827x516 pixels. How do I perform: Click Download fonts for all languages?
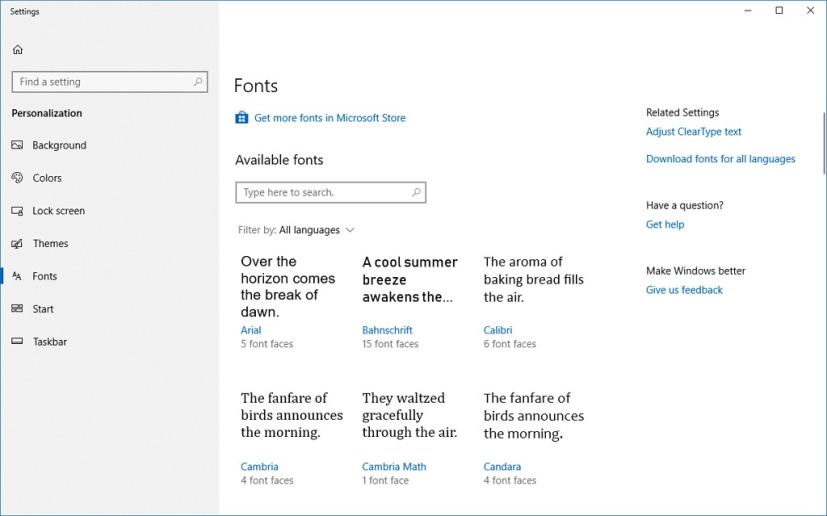click(720, 159)
